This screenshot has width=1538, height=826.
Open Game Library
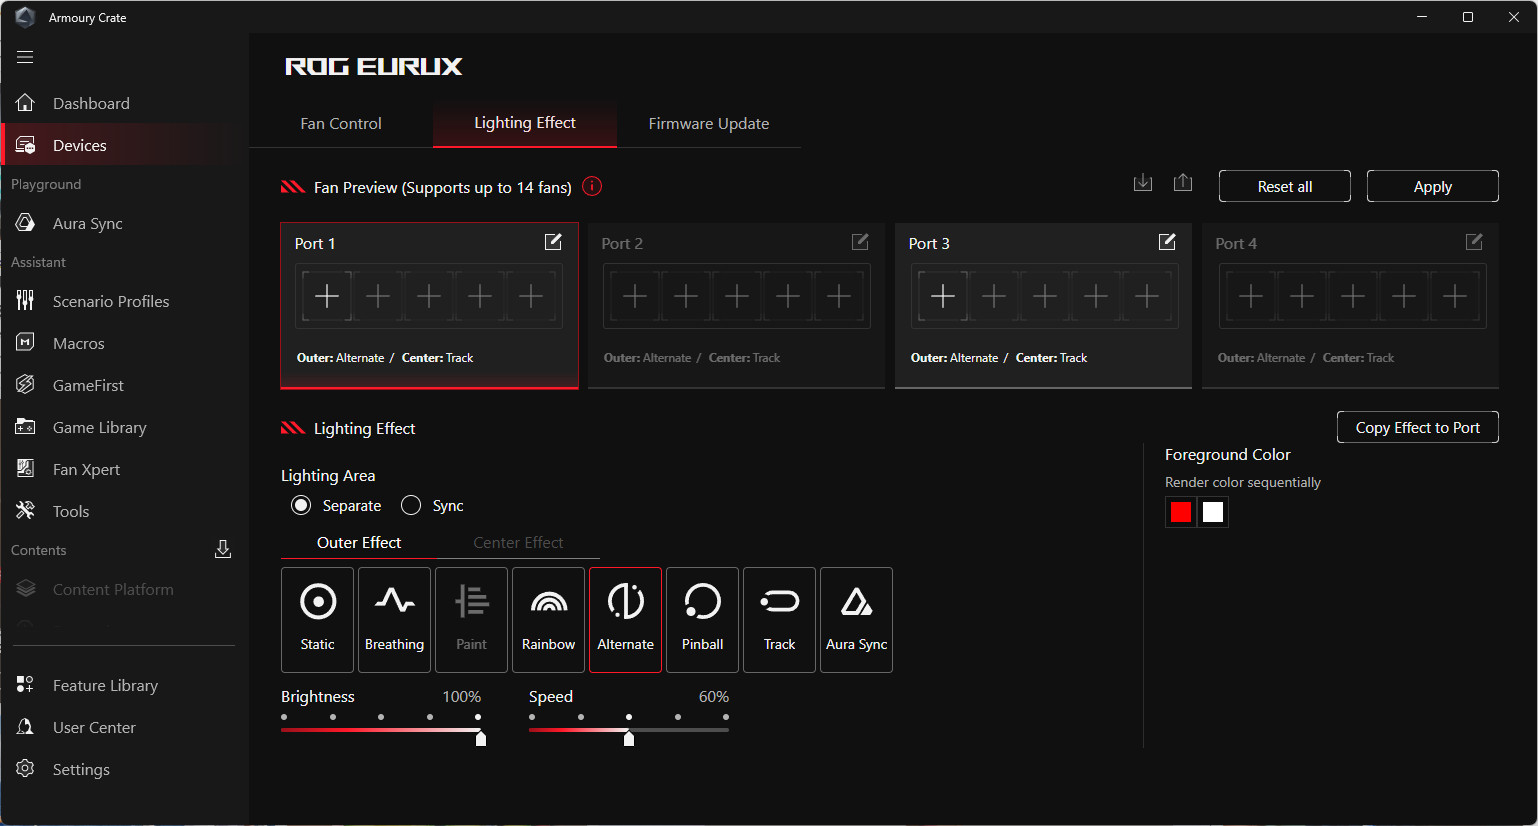tap(124, 427)
